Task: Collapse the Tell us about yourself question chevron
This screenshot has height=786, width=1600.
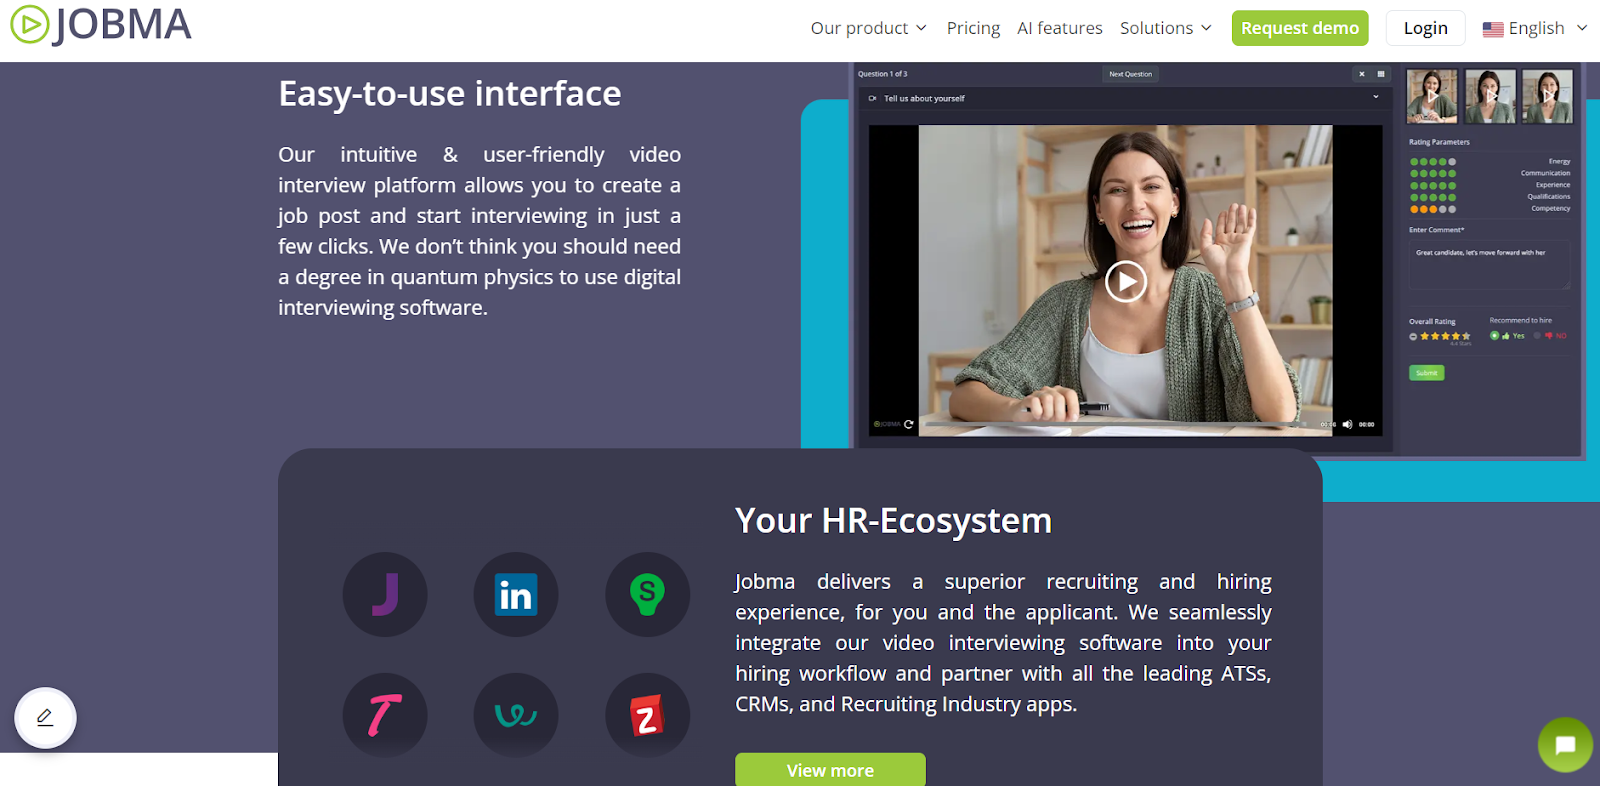Action: point(1376,97)
